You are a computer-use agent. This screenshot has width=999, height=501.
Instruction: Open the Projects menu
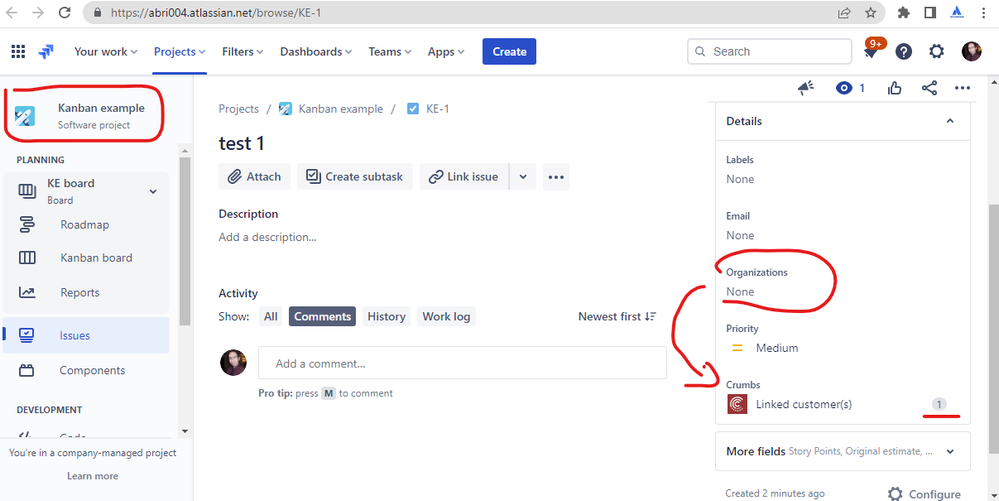(x=180, y=52)
